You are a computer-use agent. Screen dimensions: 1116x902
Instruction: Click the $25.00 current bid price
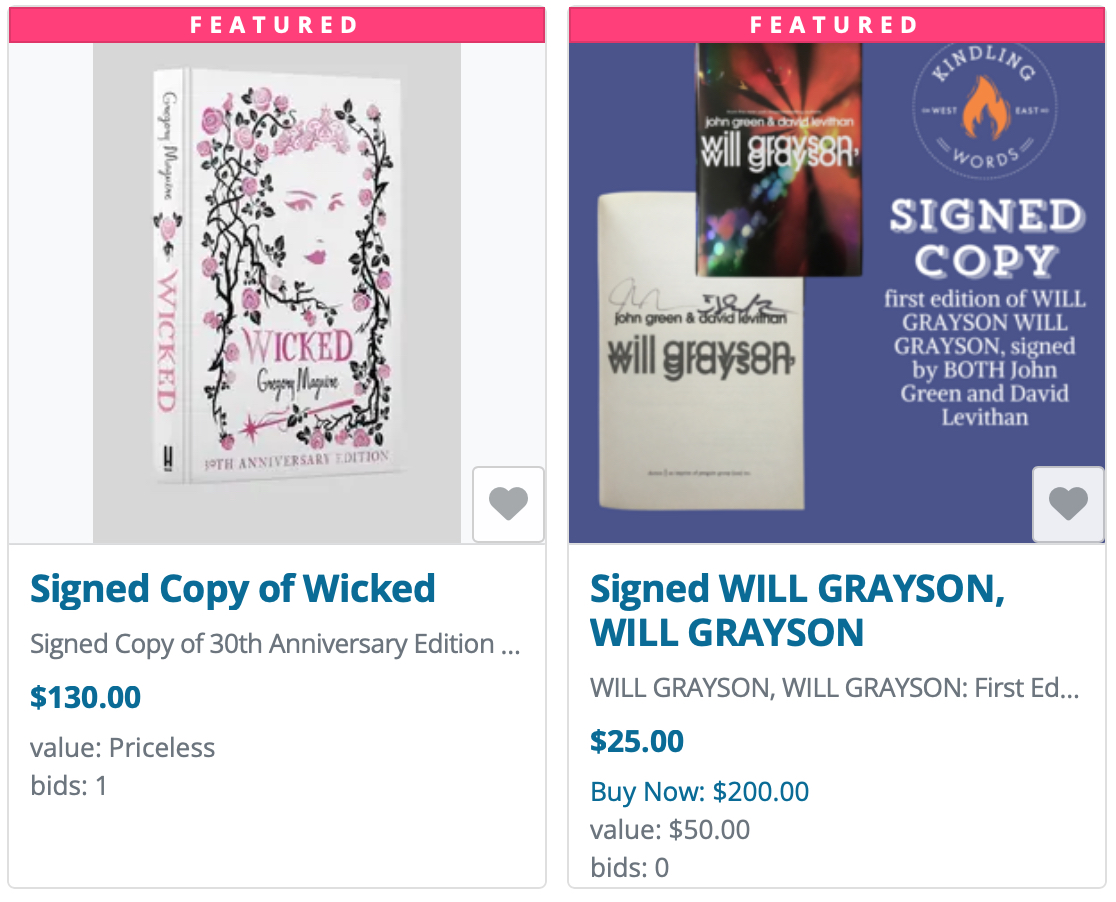click(637, 741)
